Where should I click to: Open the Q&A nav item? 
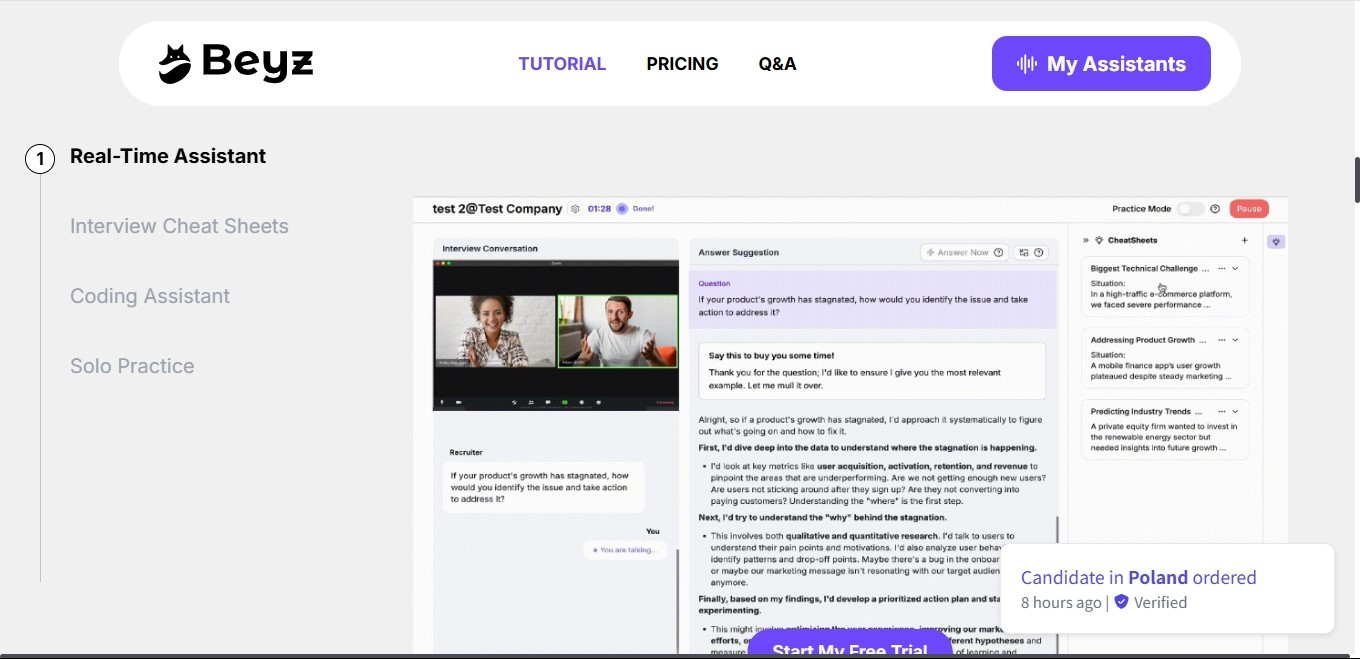(777, 64)
